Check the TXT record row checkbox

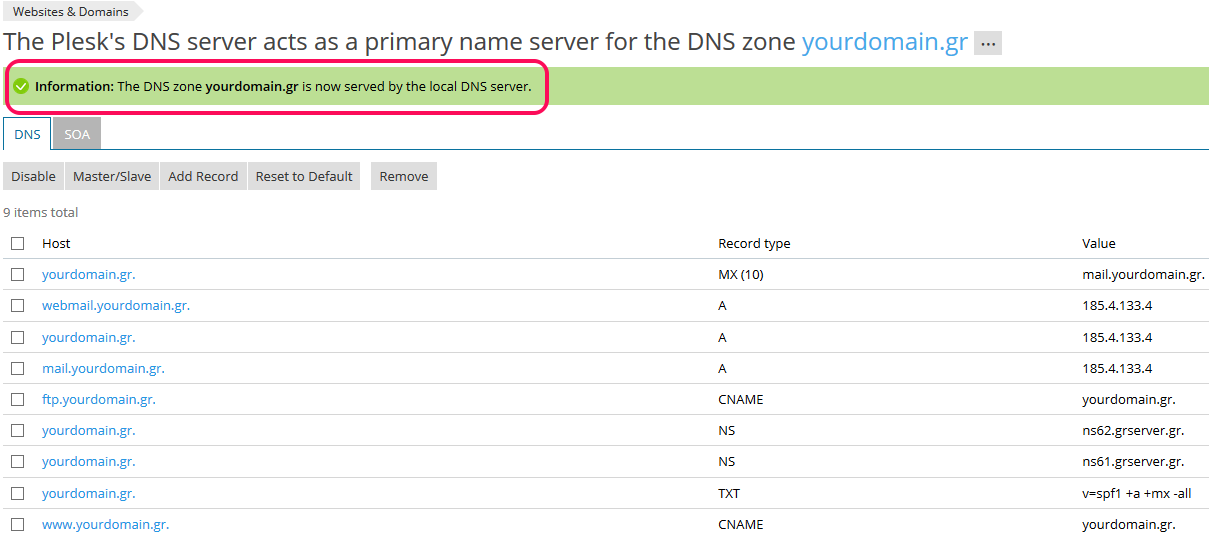(17, 493)
